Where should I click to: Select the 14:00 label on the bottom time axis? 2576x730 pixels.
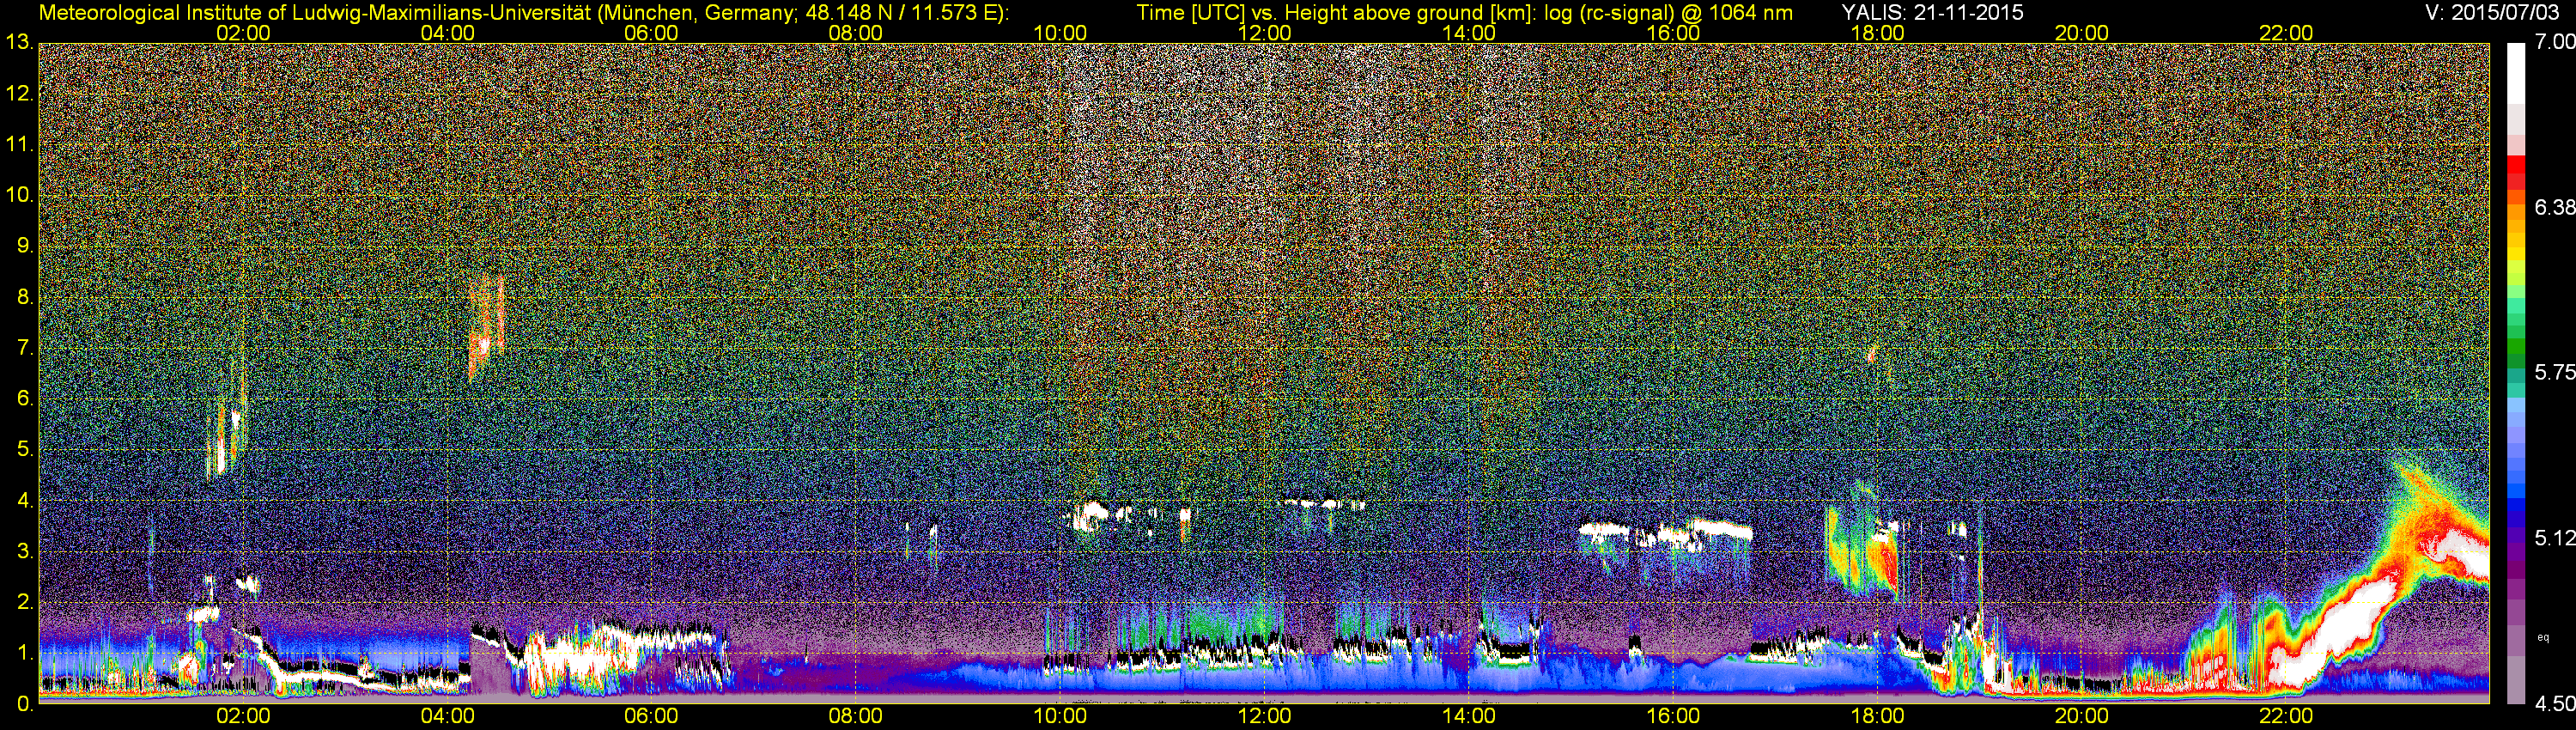[1469, 716]
